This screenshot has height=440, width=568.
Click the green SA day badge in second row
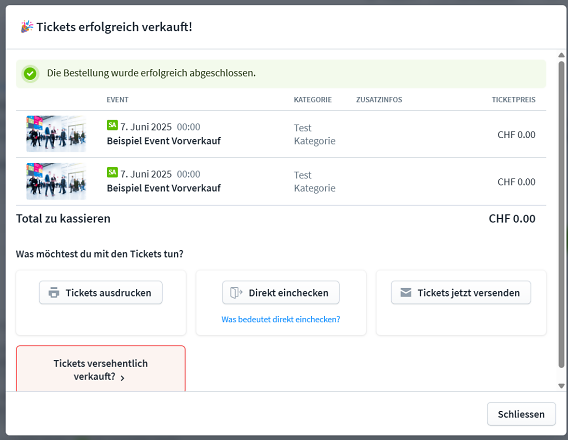pos(112,172)
